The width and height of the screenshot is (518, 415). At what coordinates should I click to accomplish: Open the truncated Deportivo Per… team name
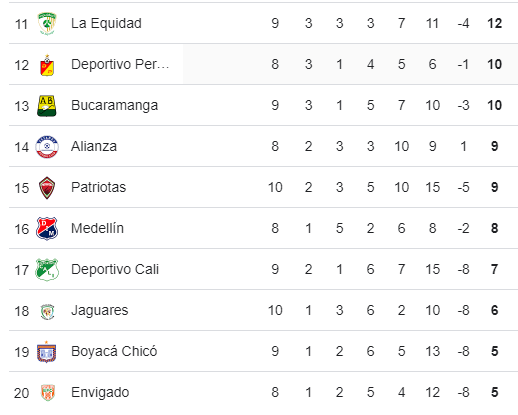tap(120, 64)
